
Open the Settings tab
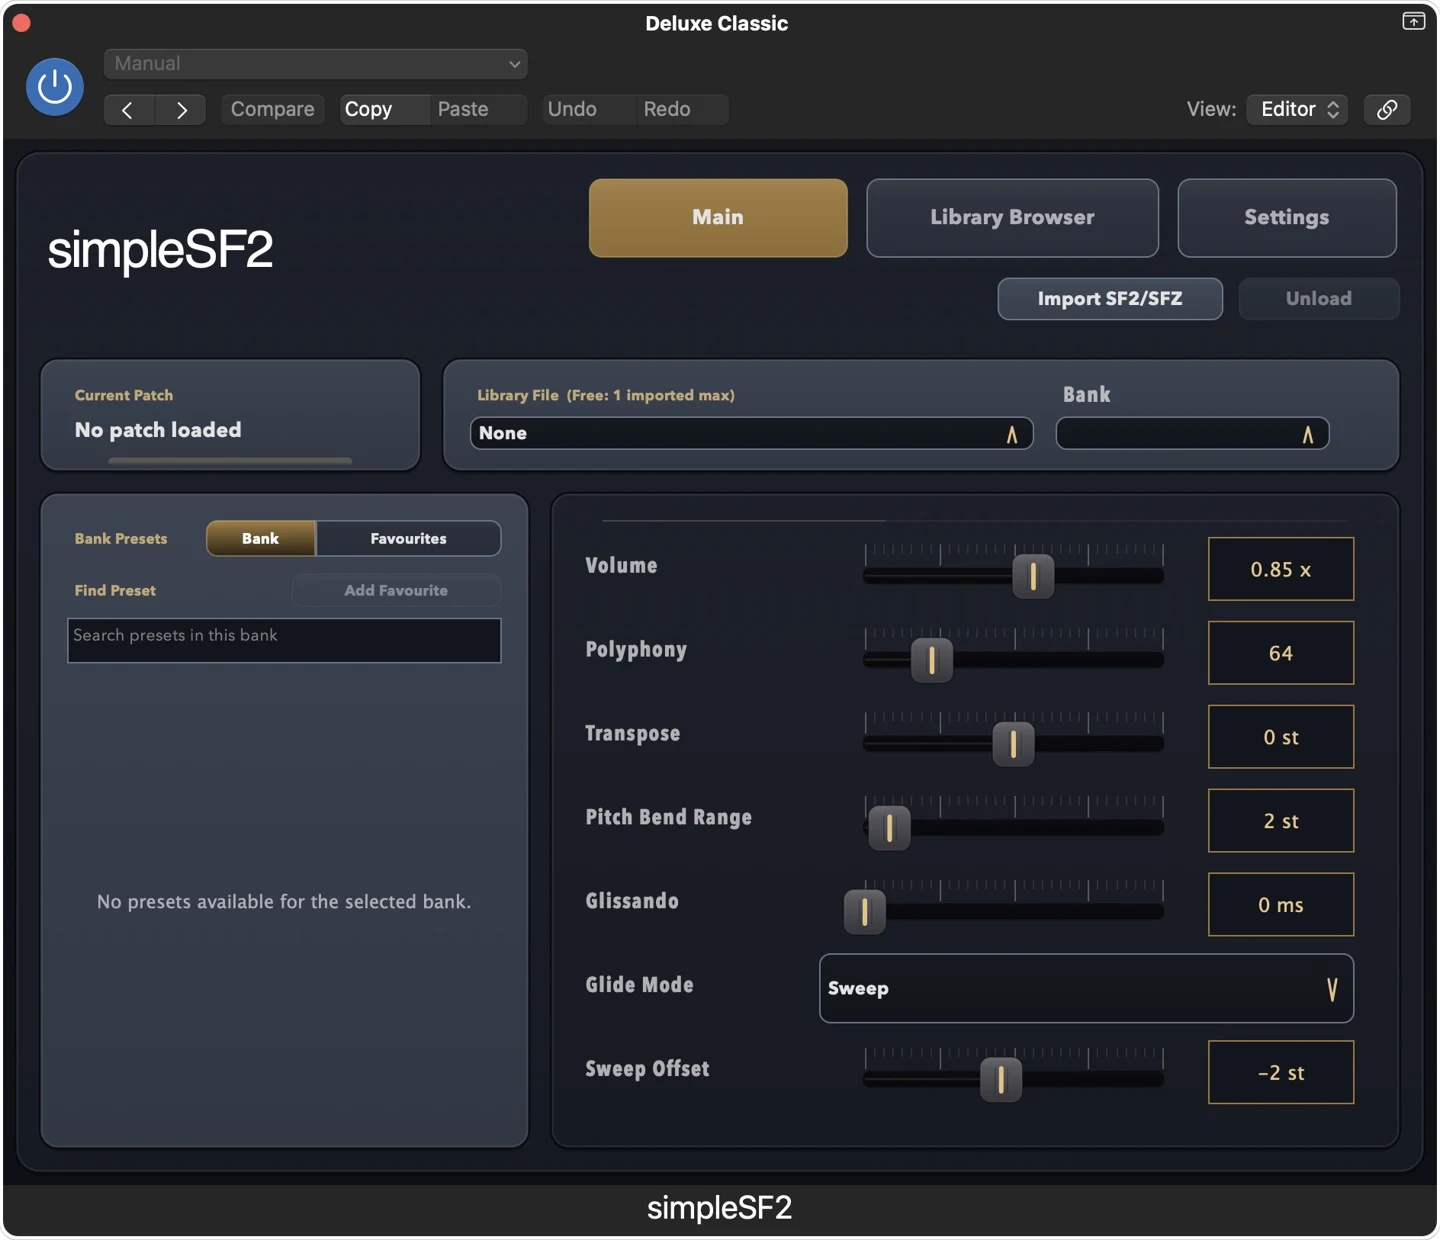tap(1287, 218)
